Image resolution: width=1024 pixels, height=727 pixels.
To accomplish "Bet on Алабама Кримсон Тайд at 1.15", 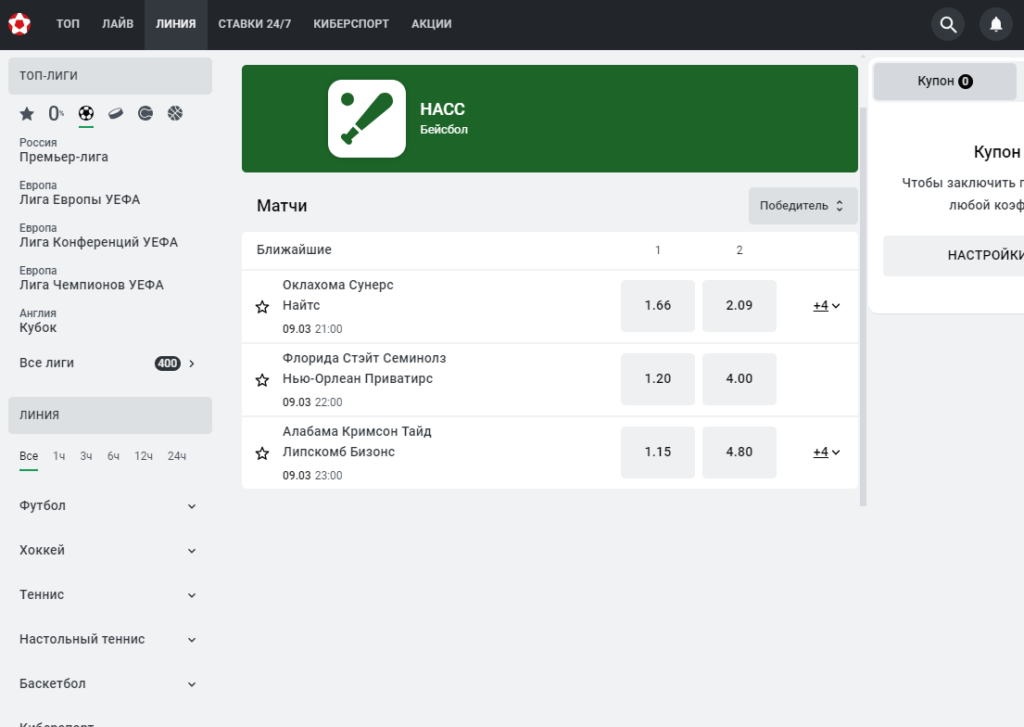I will [658, 452].
